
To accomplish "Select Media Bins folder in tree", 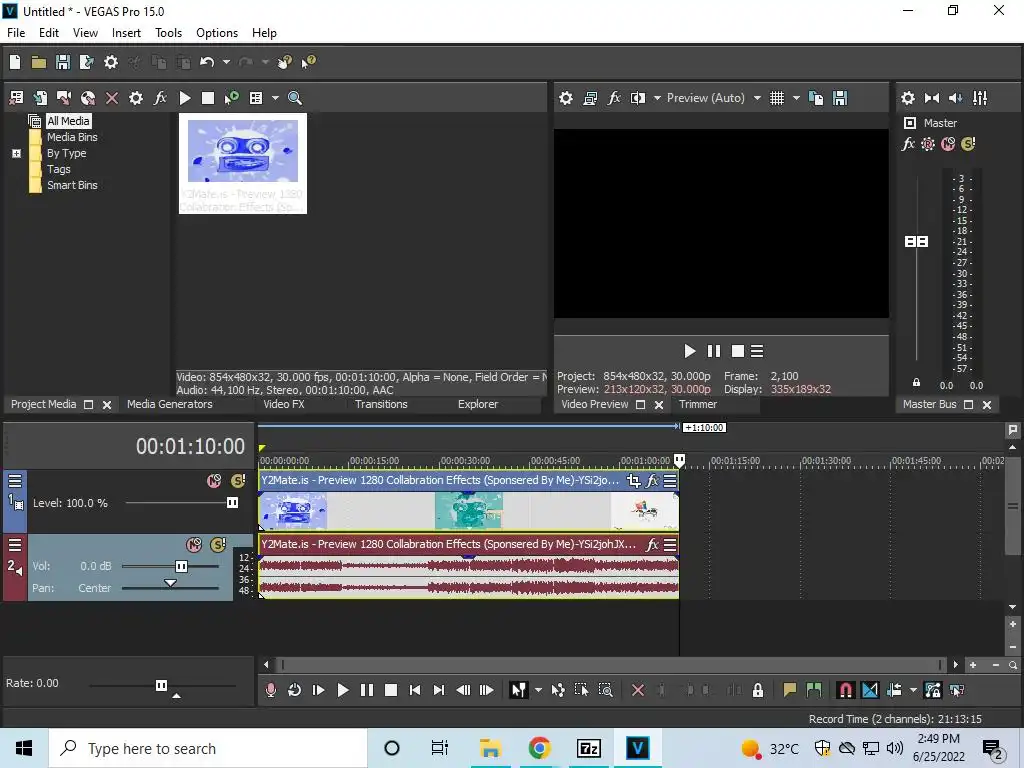I will point(71,137).
